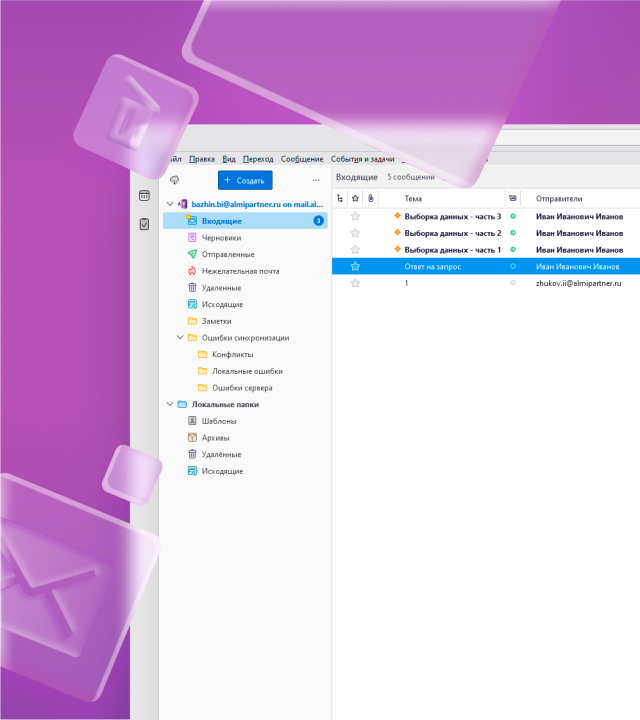Open the tasks icon in the left sidebar
640x720 pixels.
144,224
